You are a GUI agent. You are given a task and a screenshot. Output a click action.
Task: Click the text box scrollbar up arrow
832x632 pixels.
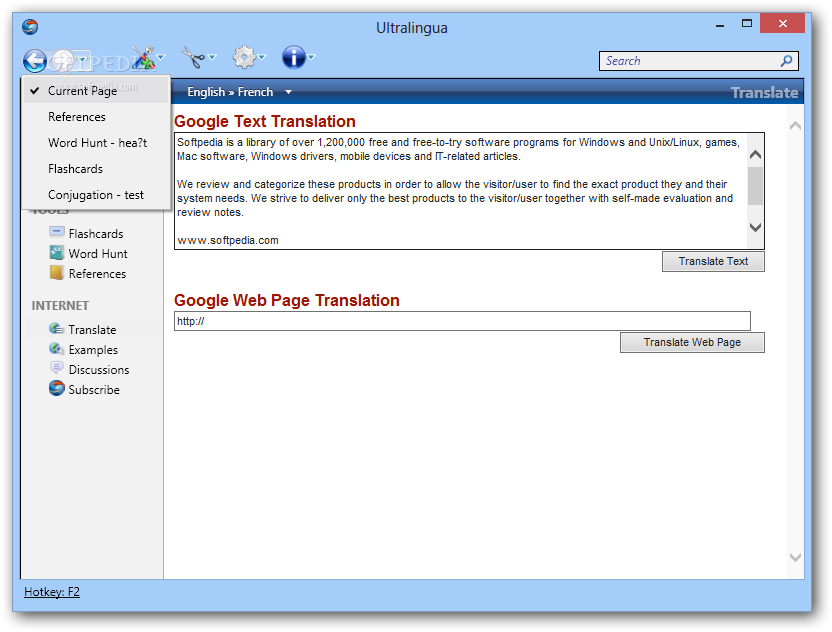756,155
